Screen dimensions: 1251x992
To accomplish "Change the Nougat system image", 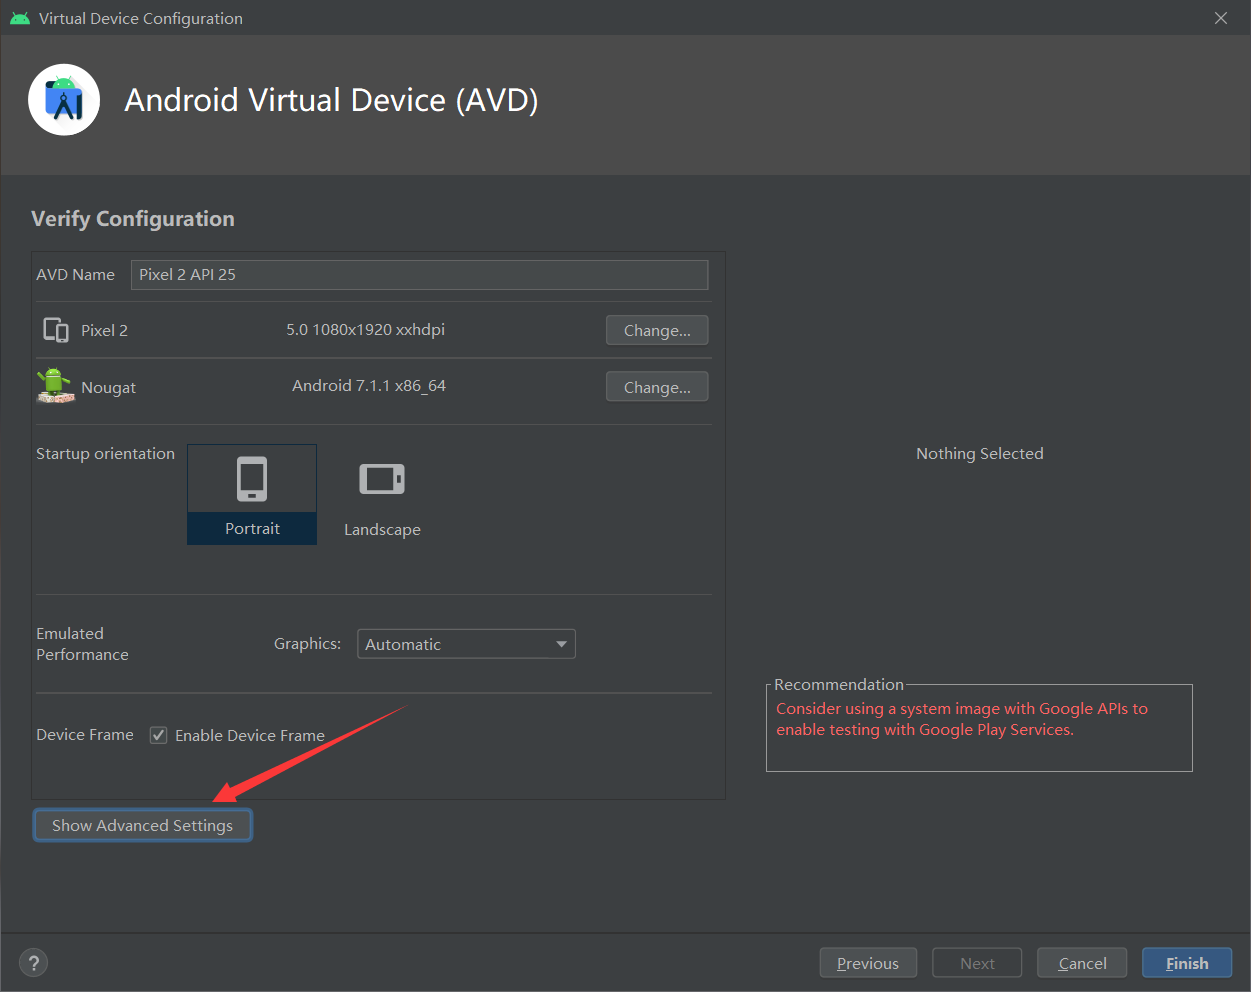I will tap(657, 387).
